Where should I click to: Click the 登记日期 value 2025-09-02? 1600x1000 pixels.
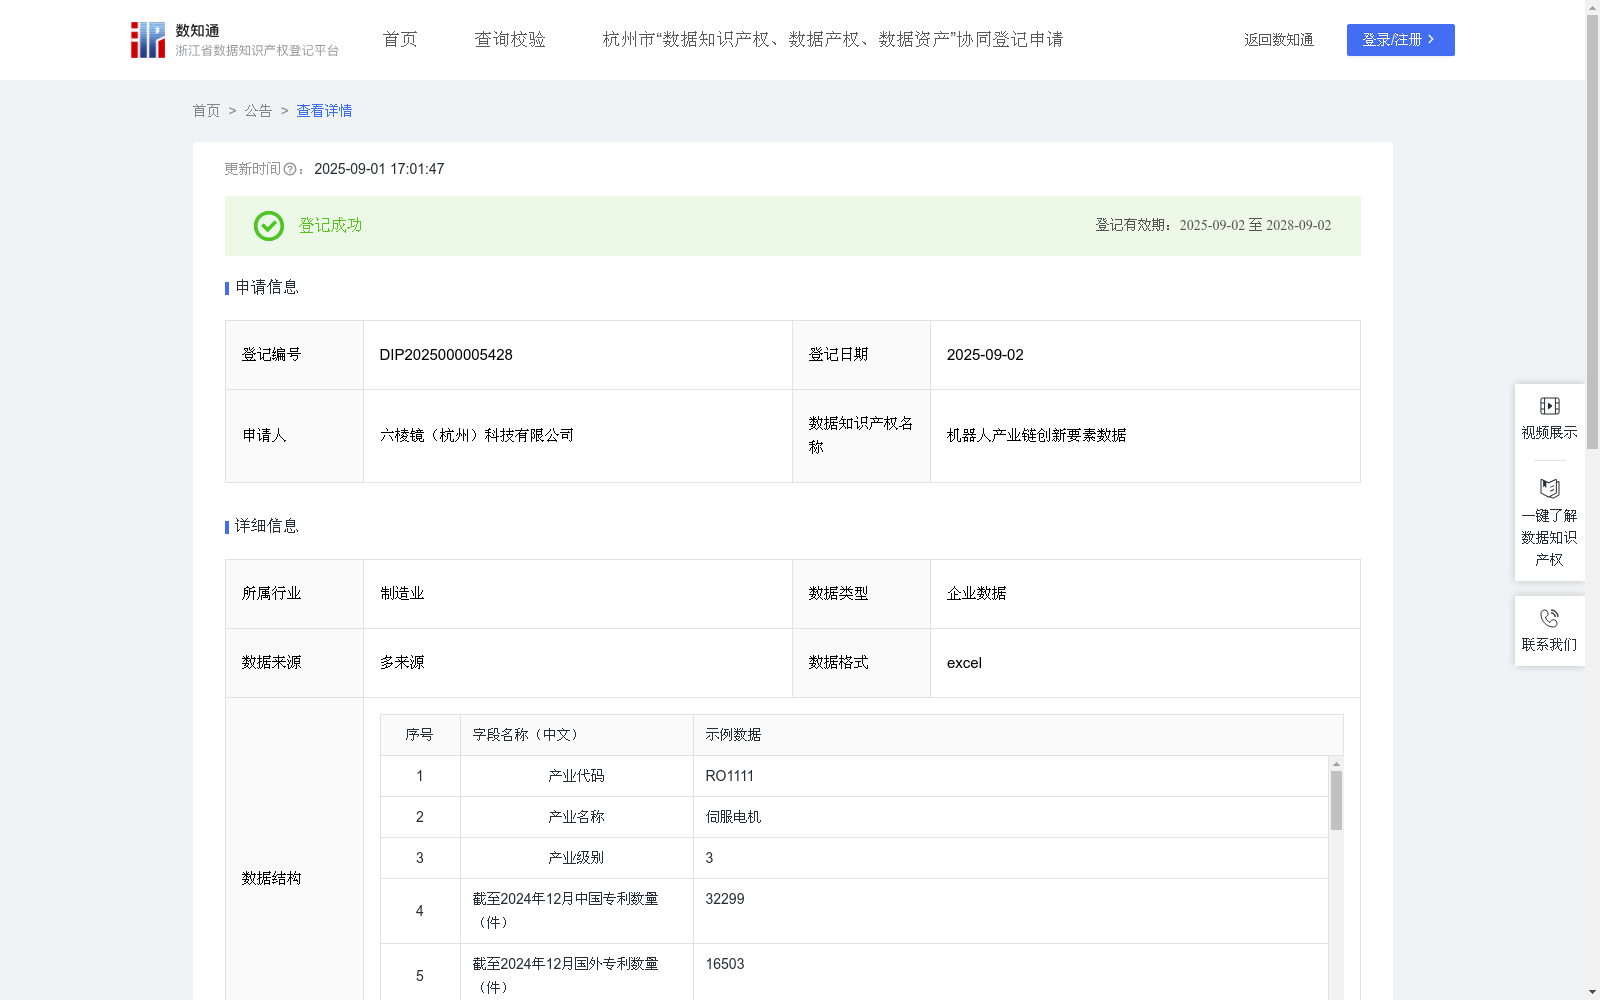tap(985, 355)
